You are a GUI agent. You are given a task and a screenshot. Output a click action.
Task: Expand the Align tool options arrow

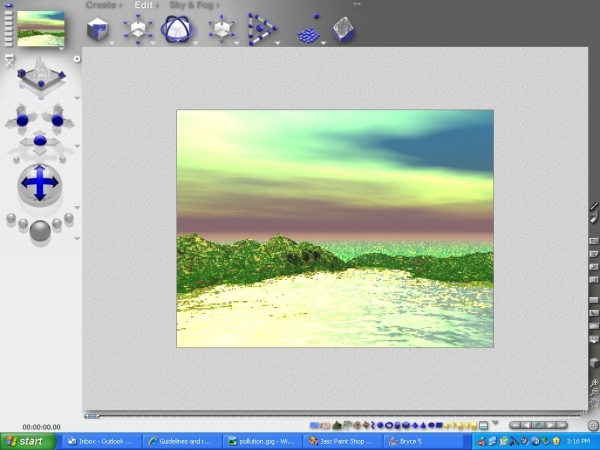click(x=278, y=43)
